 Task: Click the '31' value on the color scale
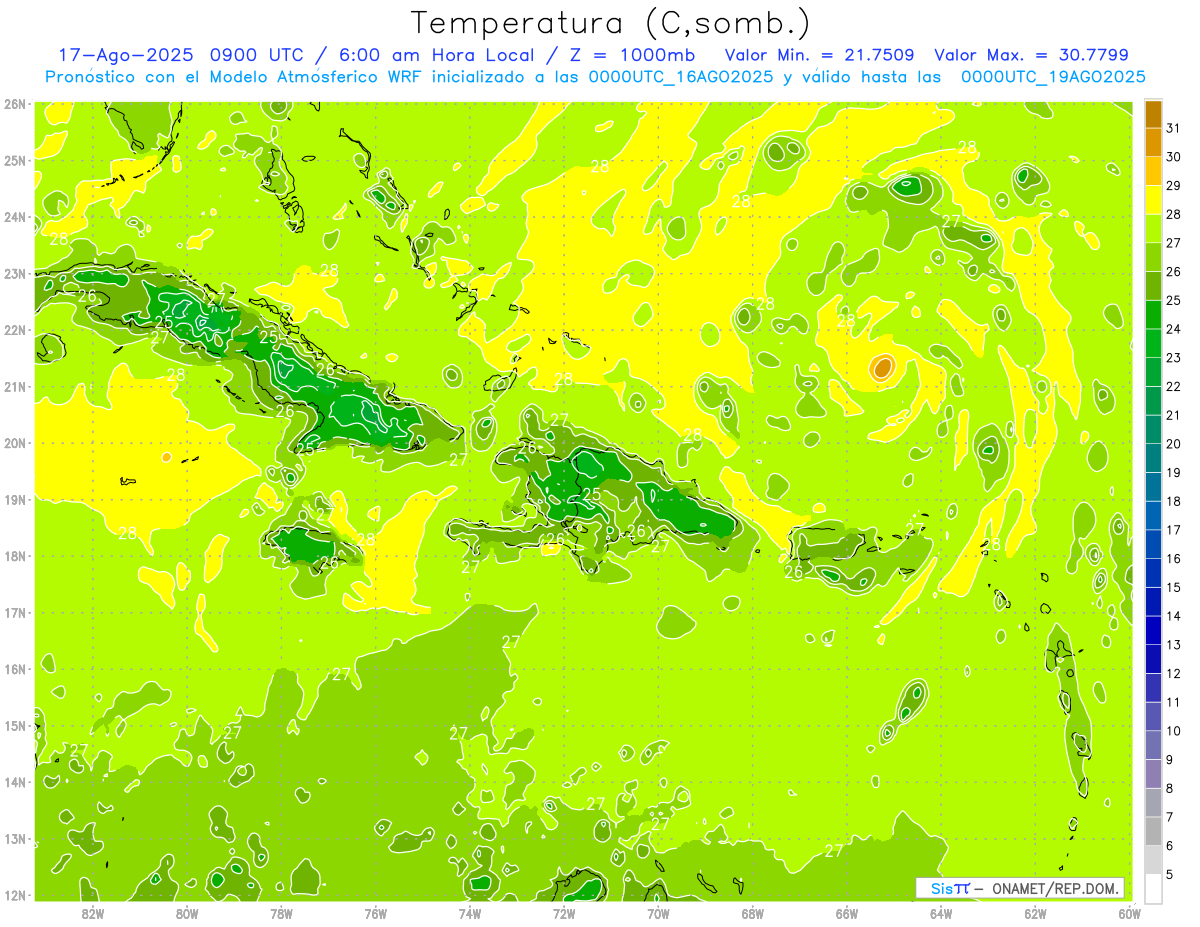point(1174,128)
